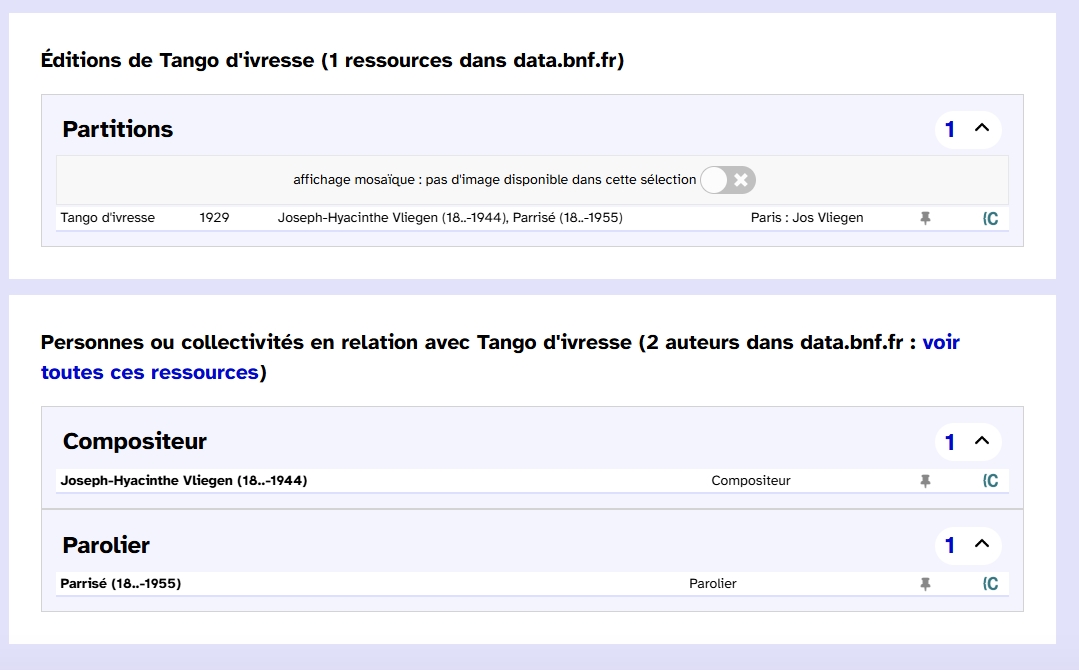This screenshot has width=1079, height=670.
Task: Collapse the Partitions section with chevron
Action: (x=981, y=129)
